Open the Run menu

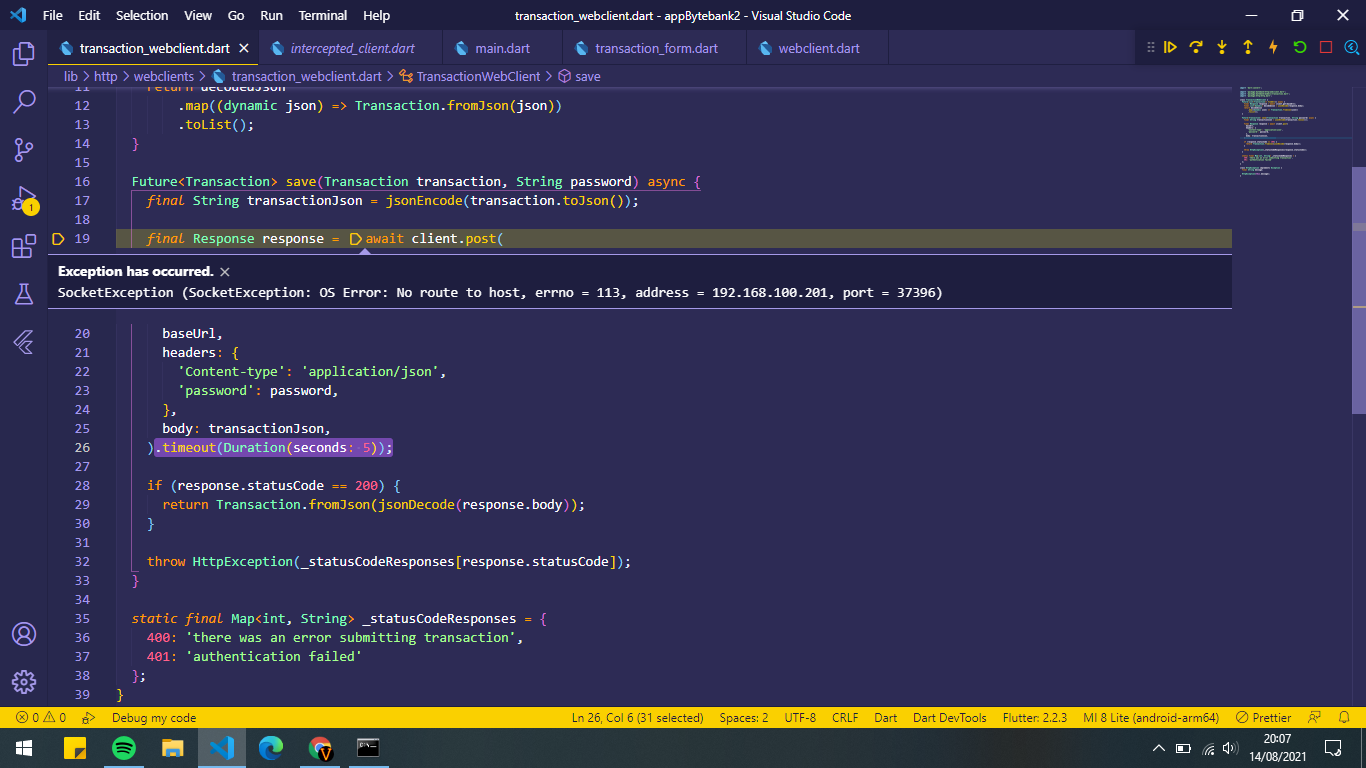pos(271,16)
